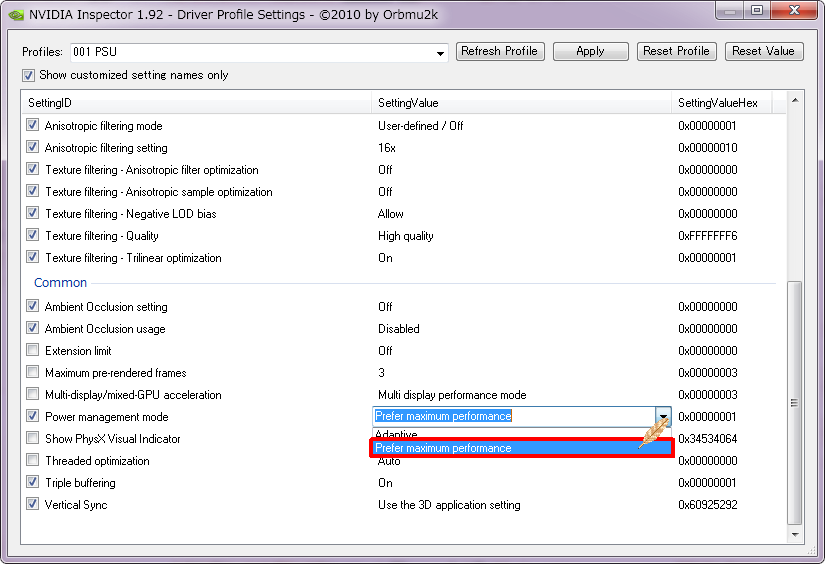Image resolution: width=825 pixels, height=564 pixels.
Task: Toggle Negative LOD bias checkbox
Action: pos(33,214)
